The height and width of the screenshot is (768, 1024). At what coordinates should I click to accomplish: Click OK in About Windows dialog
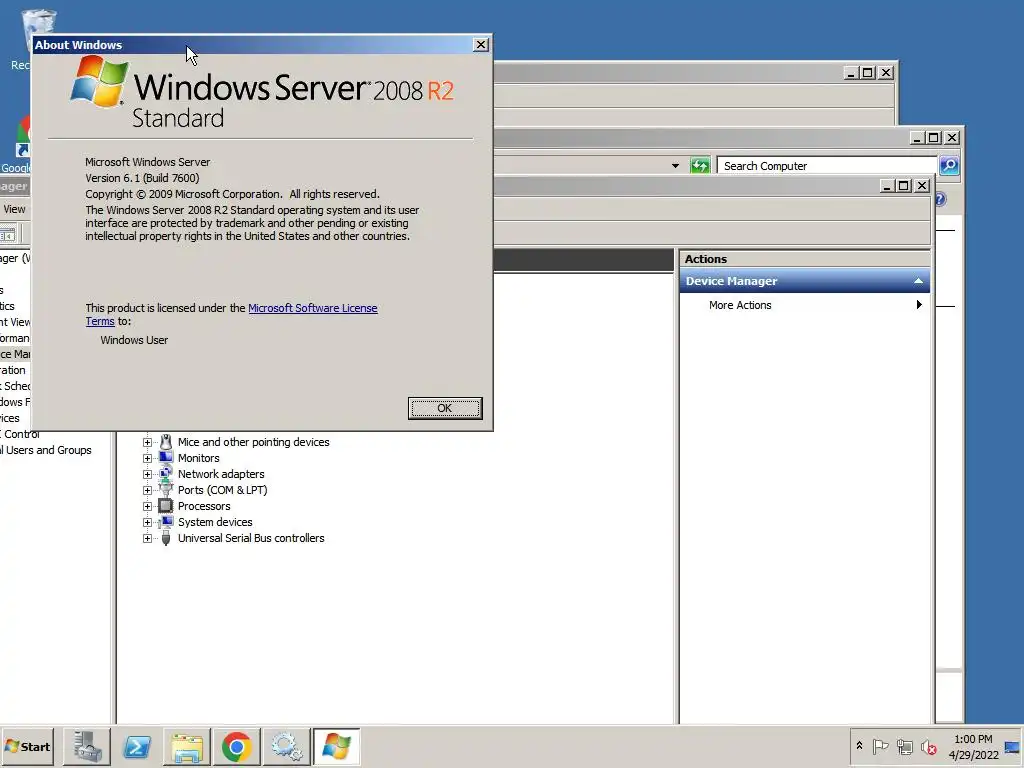tap(445, 408)
